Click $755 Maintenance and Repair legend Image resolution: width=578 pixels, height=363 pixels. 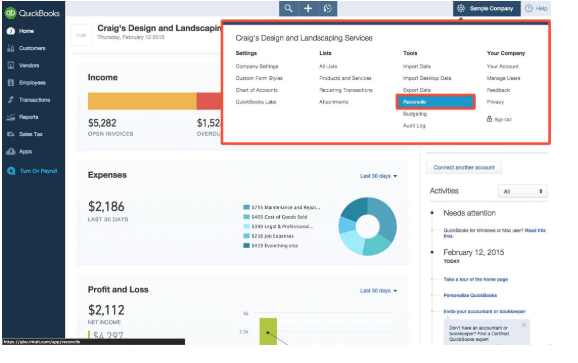click(x=282, y=207)
